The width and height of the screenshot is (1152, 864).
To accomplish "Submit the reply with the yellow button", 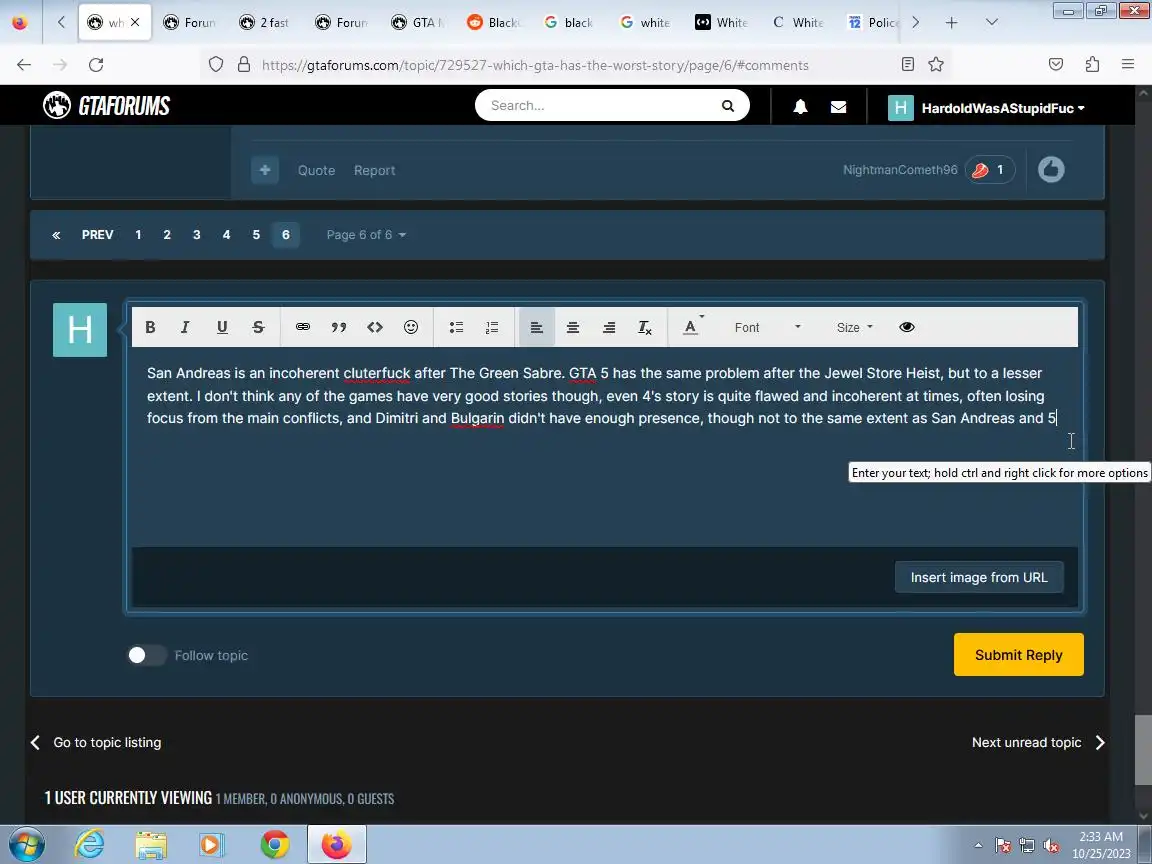I will coord(1018,655).
